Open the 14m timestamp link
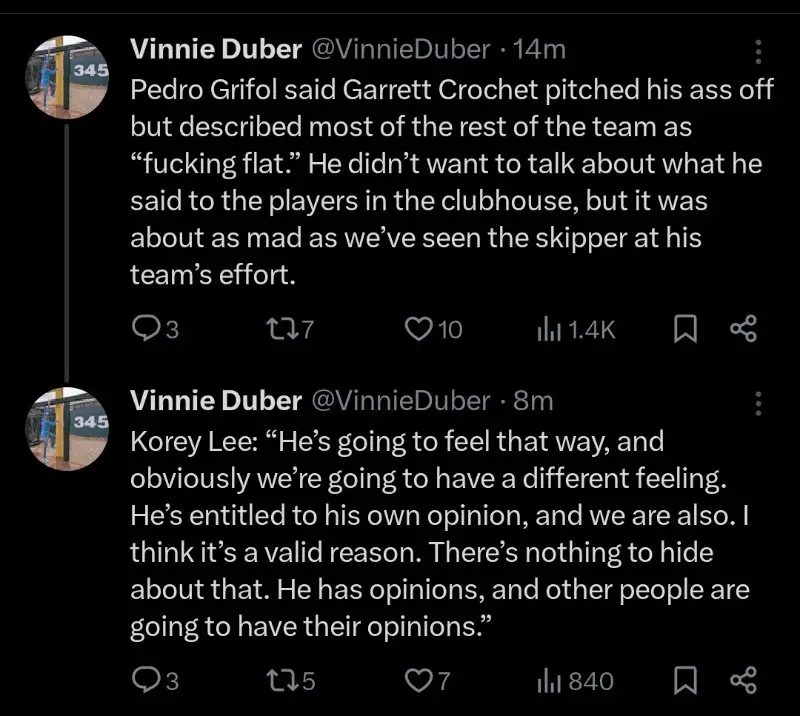 544,49
